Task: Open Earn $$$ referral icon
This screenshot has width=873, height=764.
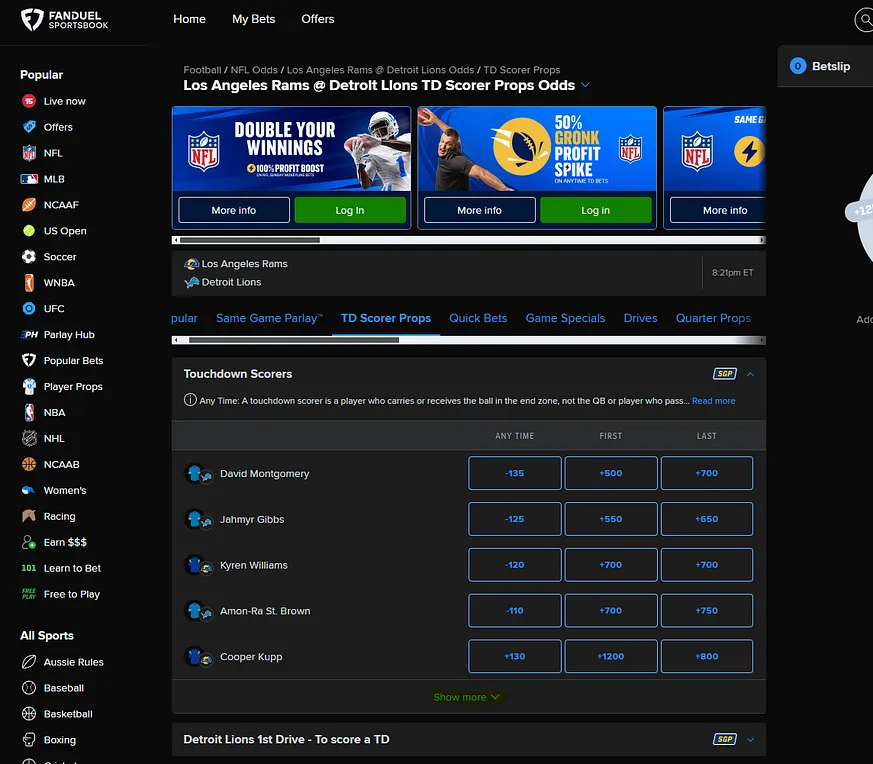Action: coord(29,542)
